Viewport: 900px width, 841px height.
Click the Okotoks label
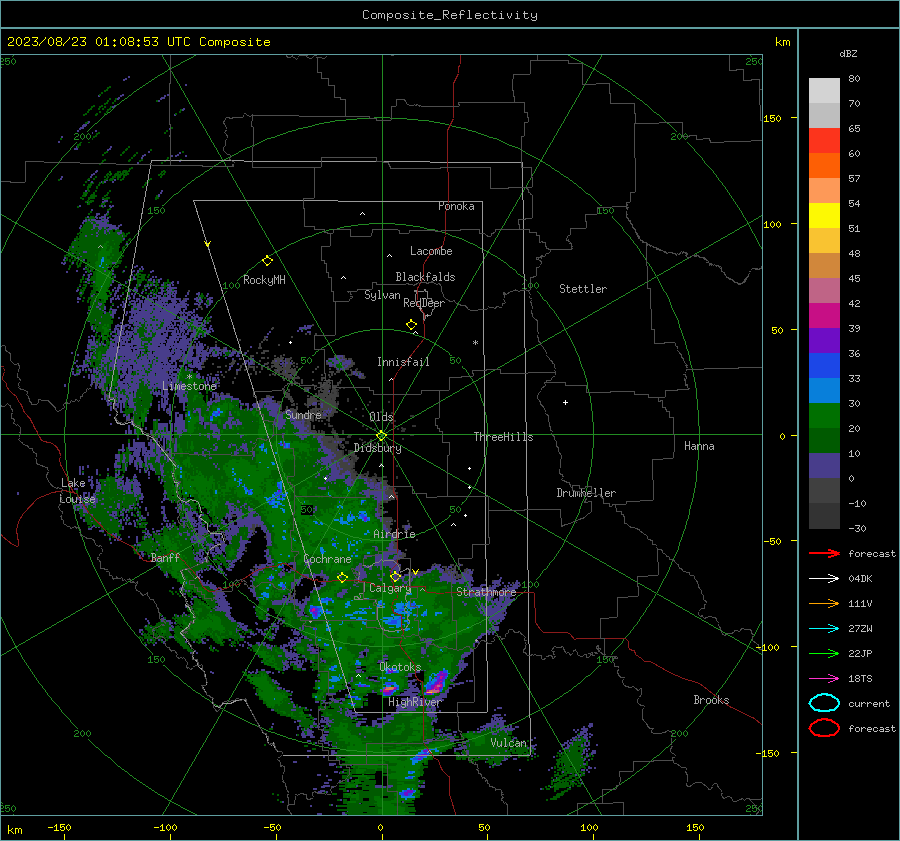(400, 667)
